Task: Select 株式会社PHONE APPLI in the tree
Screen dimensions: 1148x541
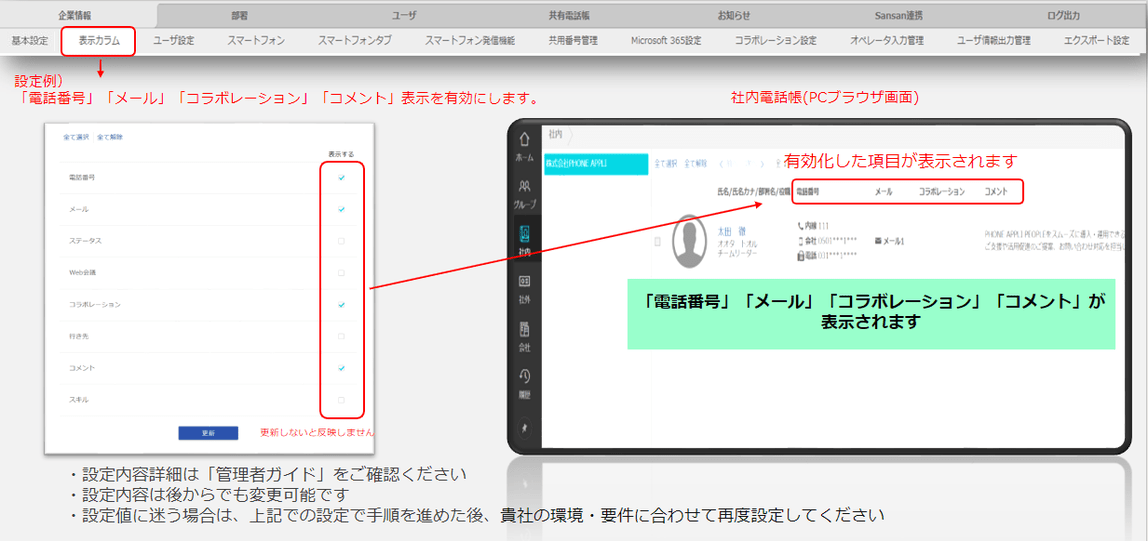Action: coord(597,164)
